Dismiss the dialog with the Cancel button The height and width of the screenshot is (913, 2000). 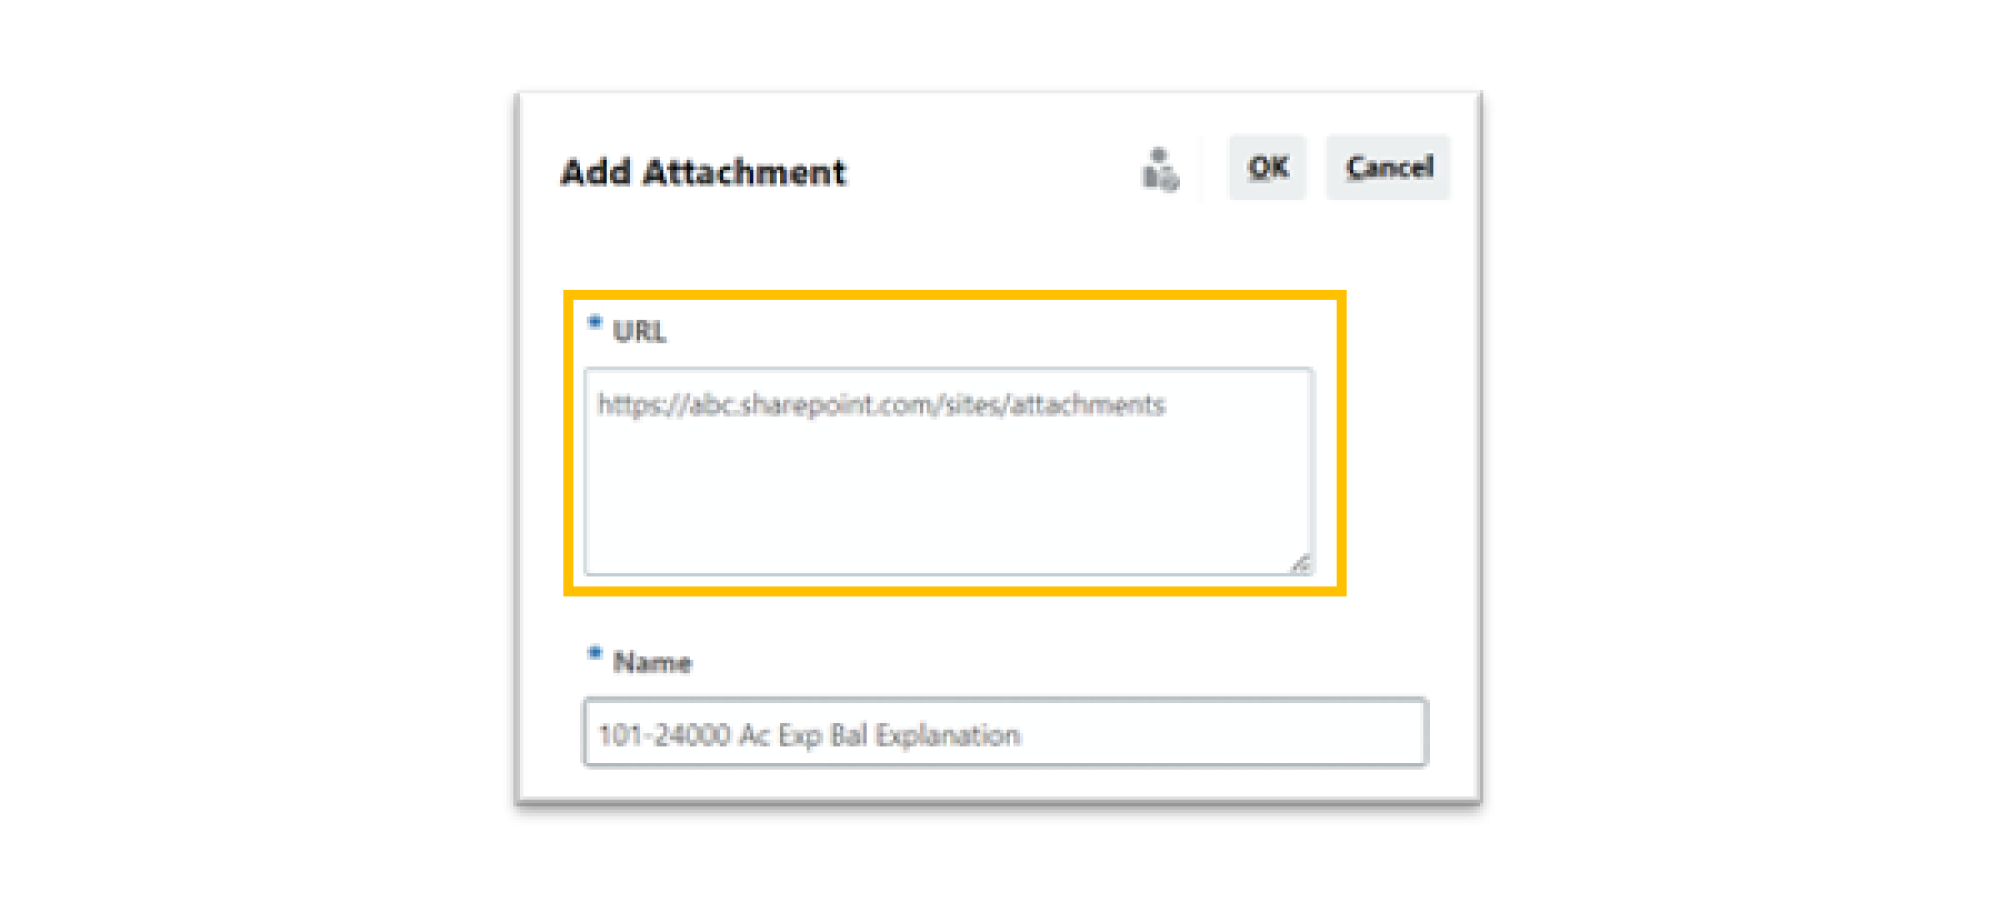point(1388,167)
